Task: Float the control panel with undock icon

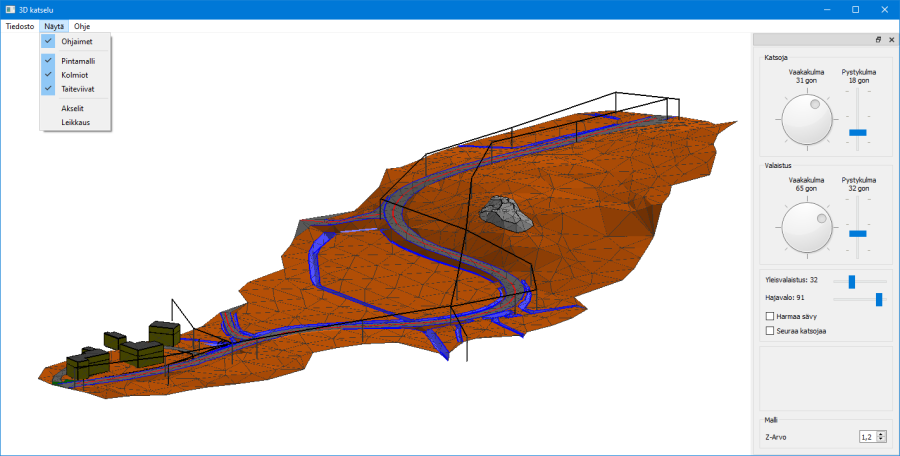Action: click(878, 40)
